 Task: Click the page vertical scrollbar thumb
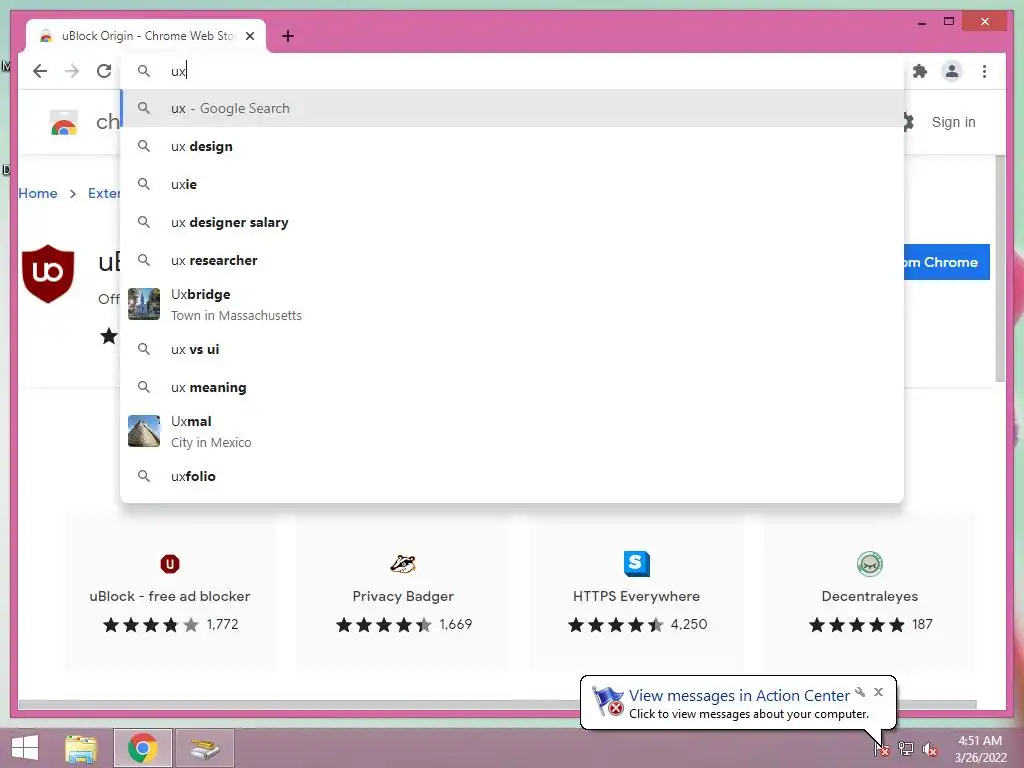(x=1000, y=268)
